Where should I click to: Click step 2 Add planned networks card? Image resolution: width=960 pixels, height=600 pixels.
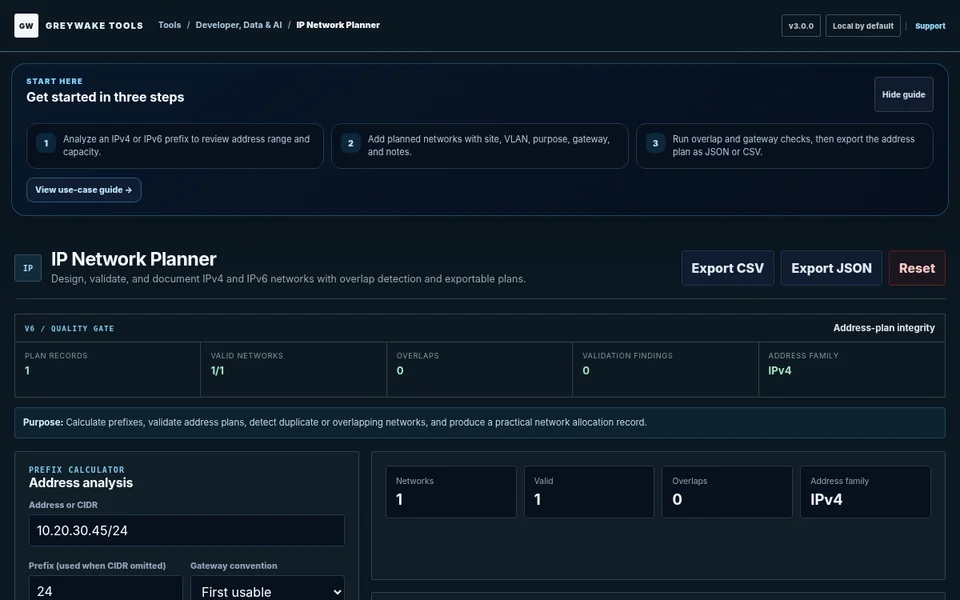[x=480, y=146]
